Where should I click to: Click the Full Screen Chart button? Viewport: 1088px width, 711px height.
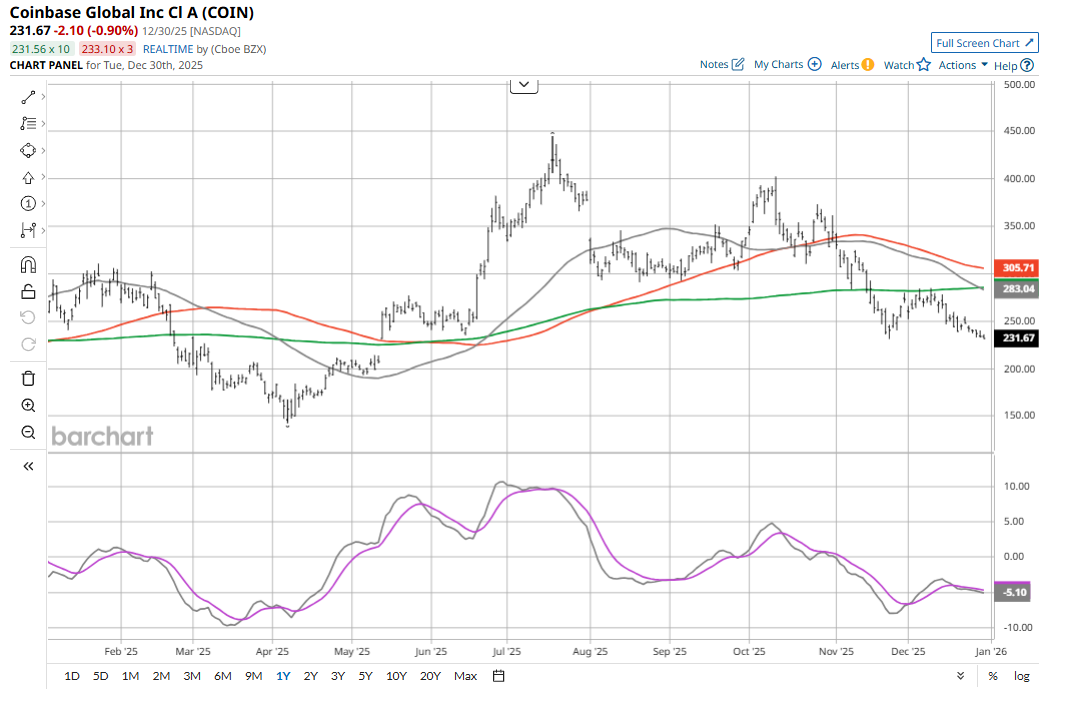click(985, 43)
